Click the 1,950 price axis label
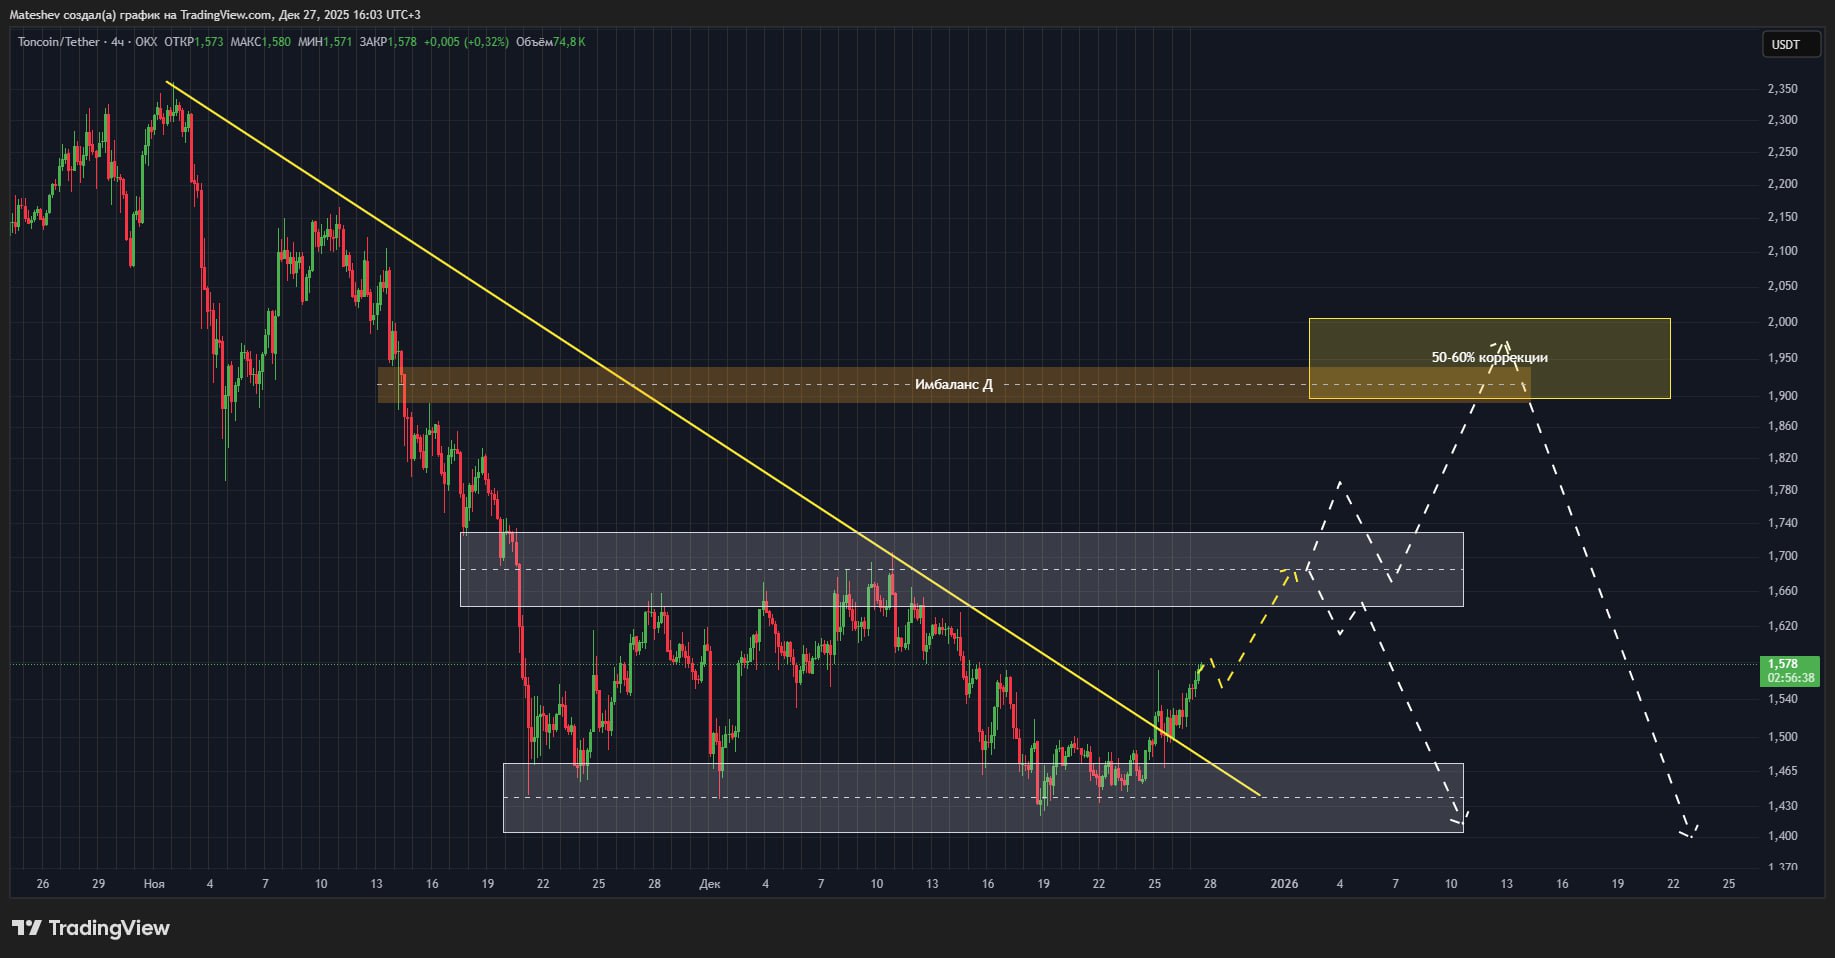The width and height of the screenshot is (1835, 958). click(1782, 358)
